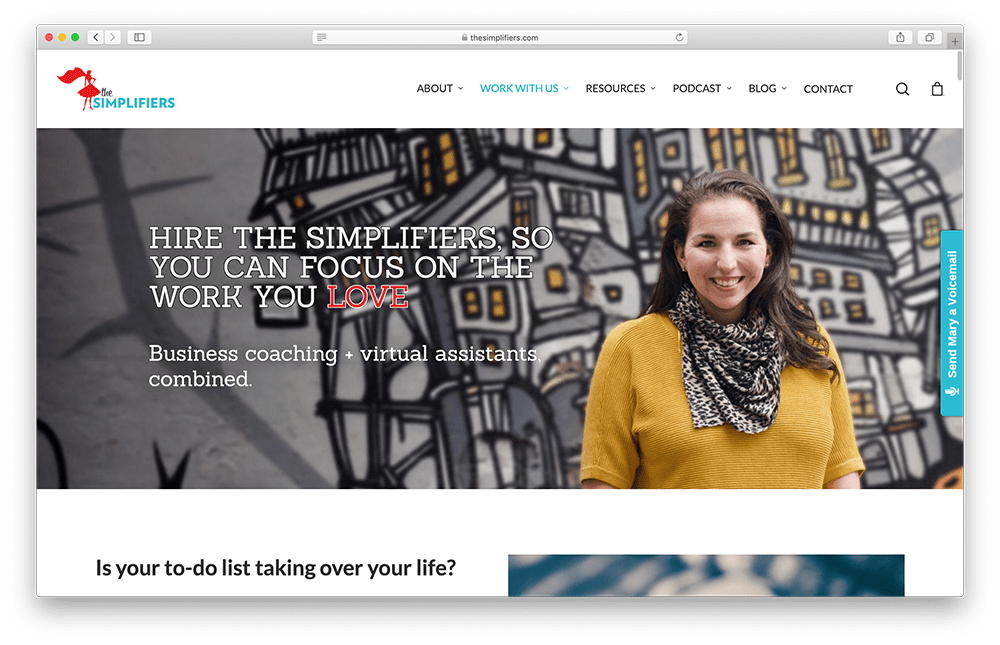Open the Podcast menu item

(x=702, y=89)
